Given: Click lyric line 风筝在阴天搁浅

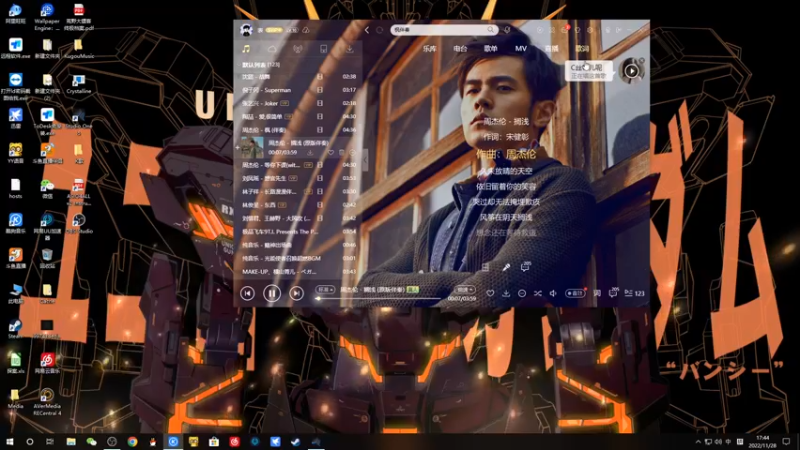Looking at the screenshot, I should (x=506, y=217).
